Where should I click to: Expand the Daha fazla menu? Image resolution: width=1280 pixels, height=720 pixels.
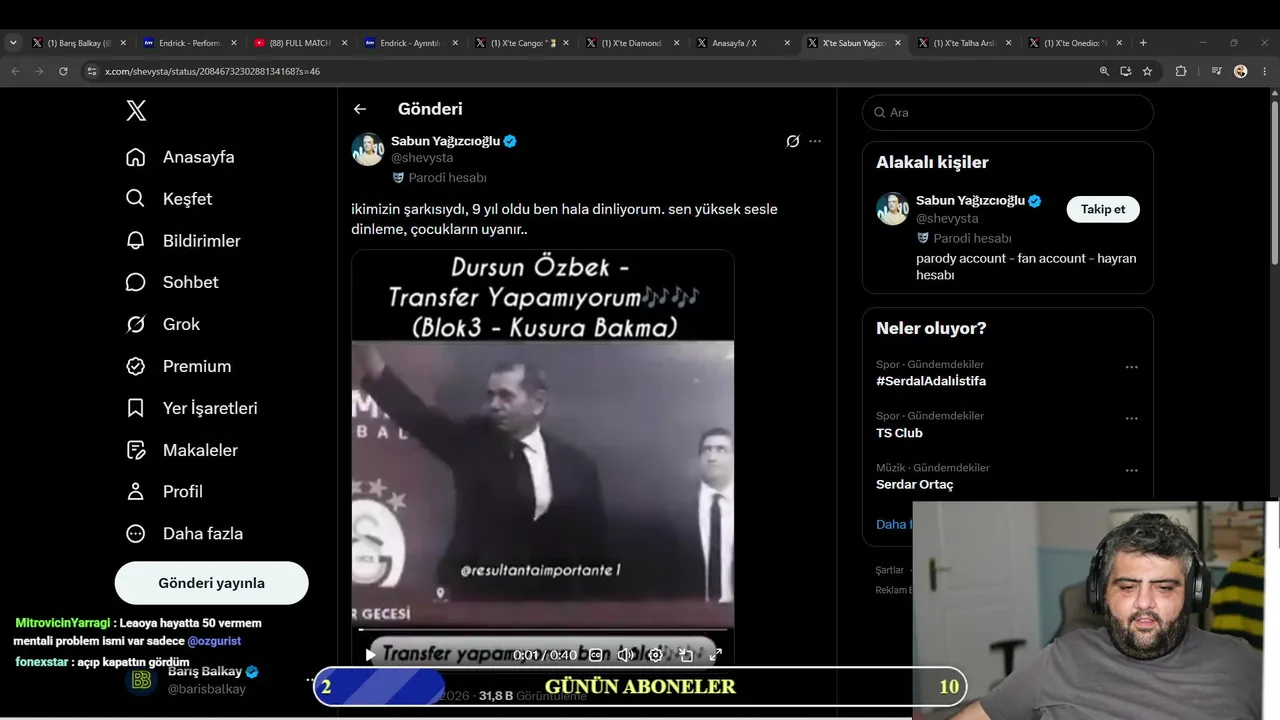[x=184, y=534]
